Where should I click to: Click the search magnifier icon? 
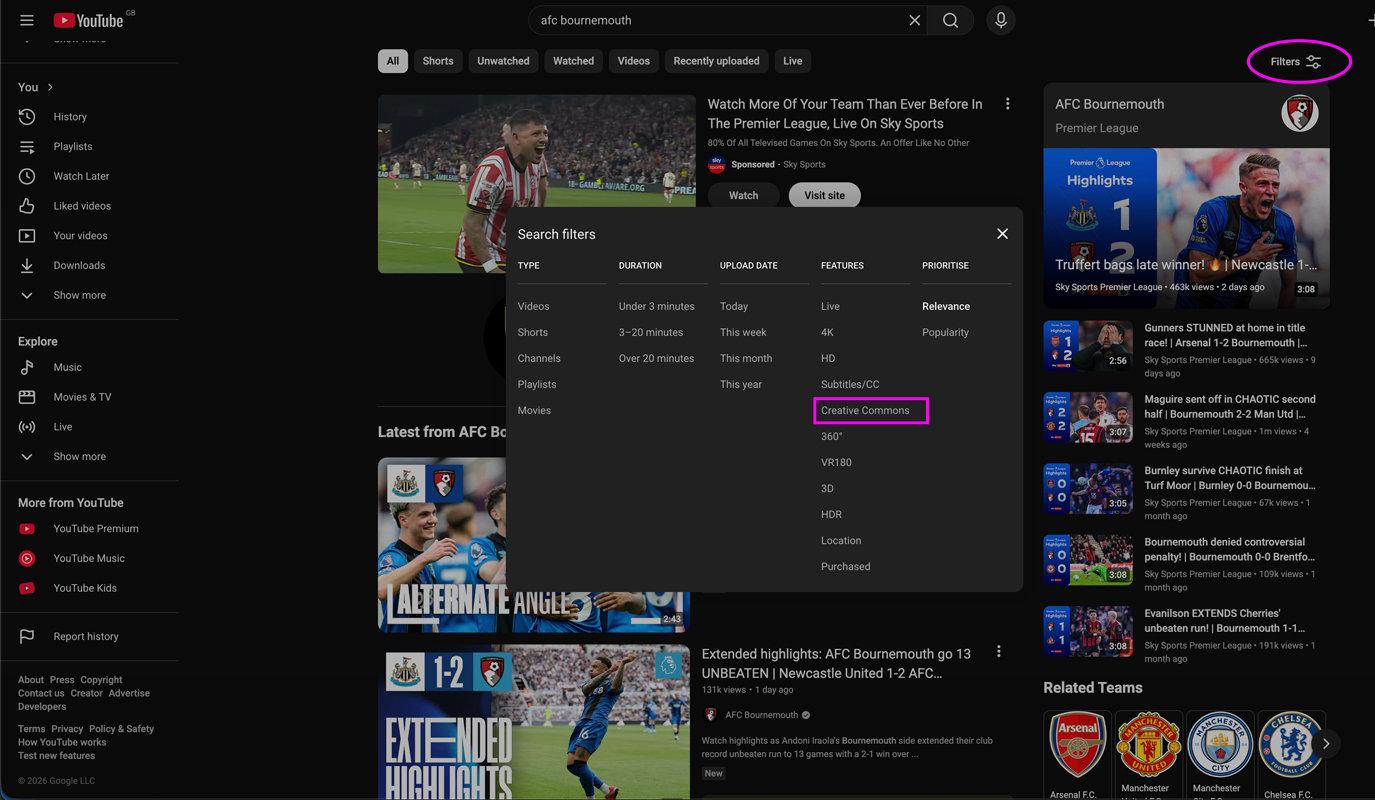click(948, 19)
